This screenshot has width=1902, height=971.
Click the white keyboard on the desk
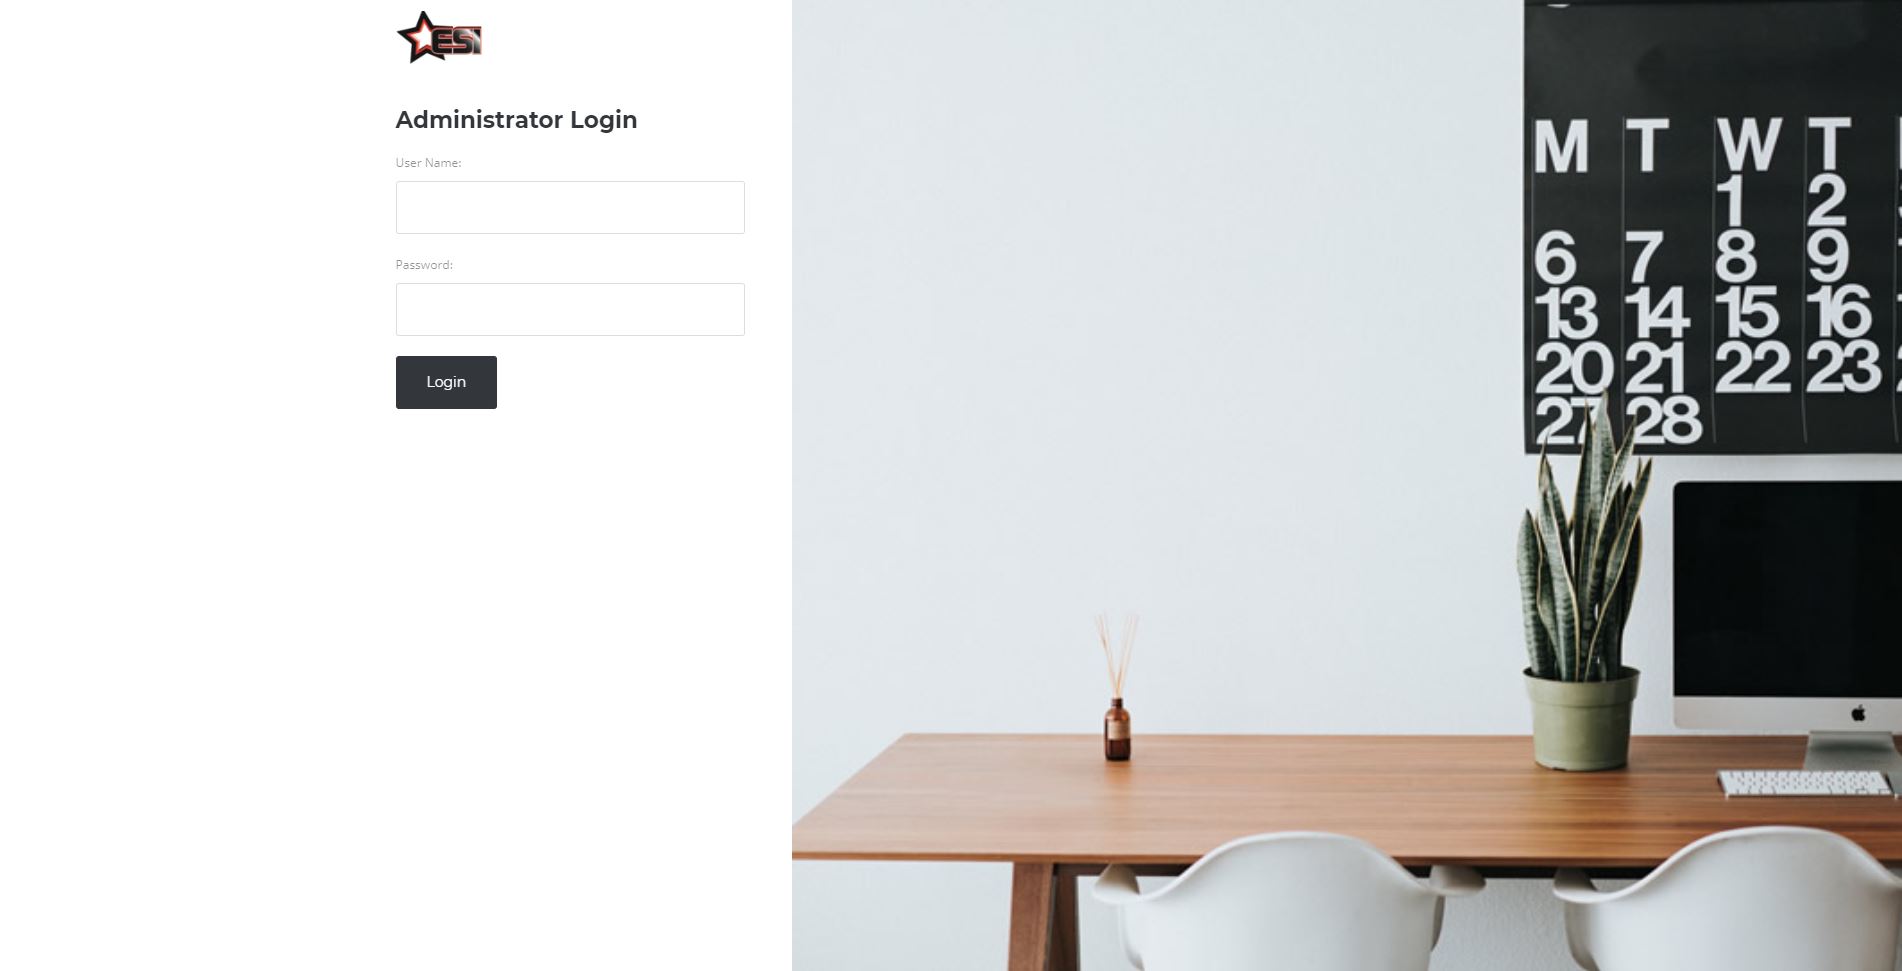pos(1804,783)
